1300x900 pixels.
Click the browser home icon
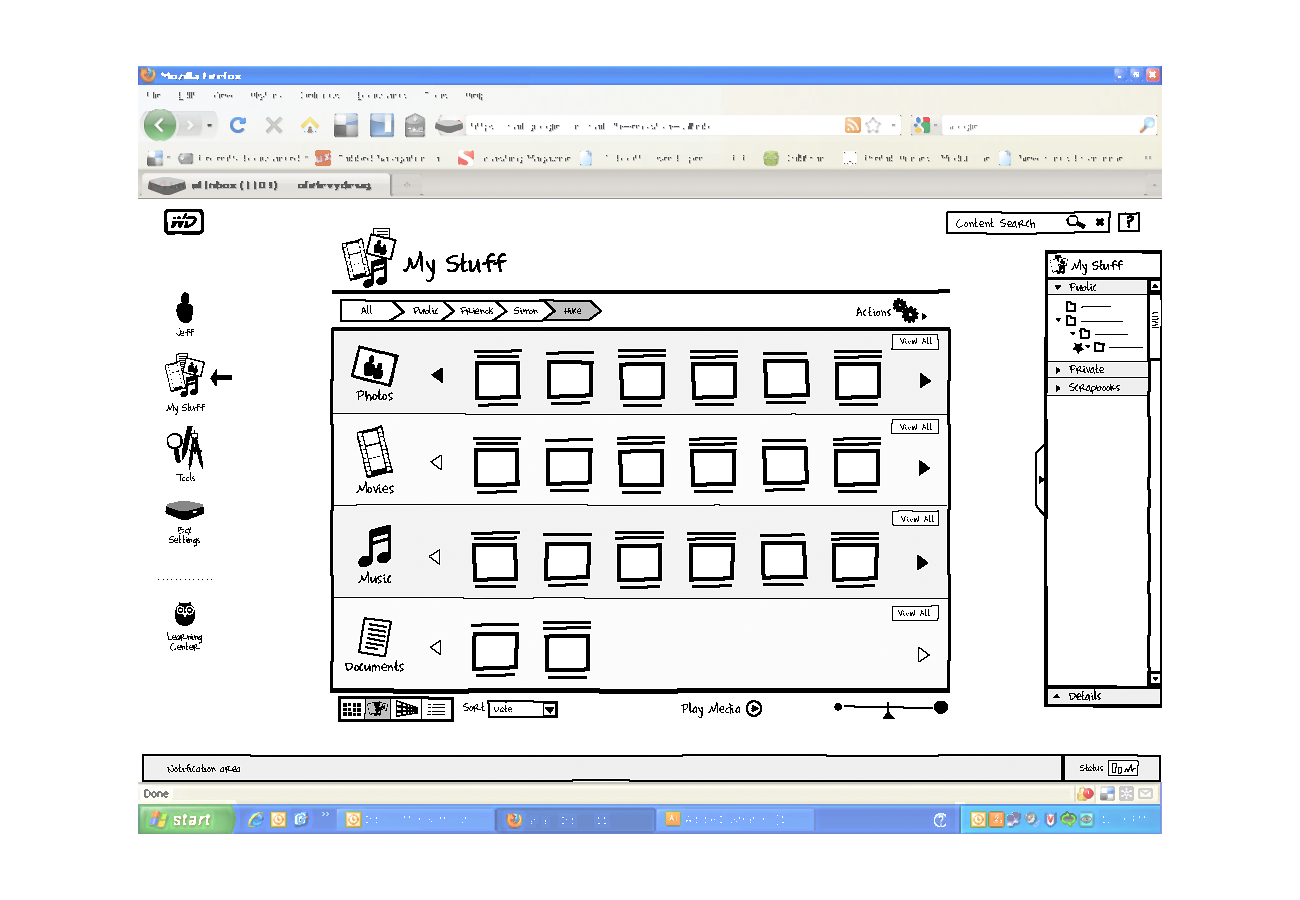(310, 125)
